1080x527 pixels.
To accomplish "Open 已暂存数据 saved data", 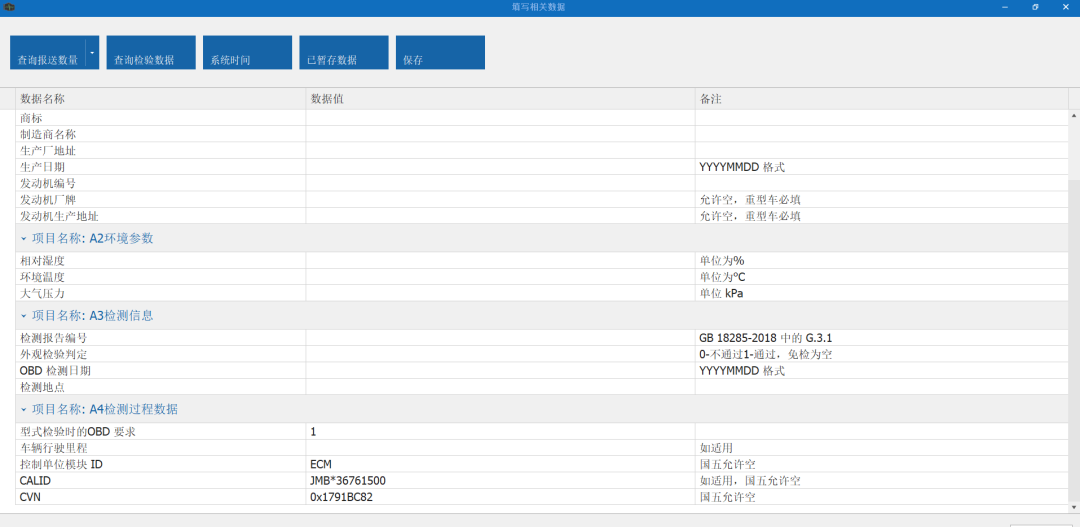I will (344, 52).
